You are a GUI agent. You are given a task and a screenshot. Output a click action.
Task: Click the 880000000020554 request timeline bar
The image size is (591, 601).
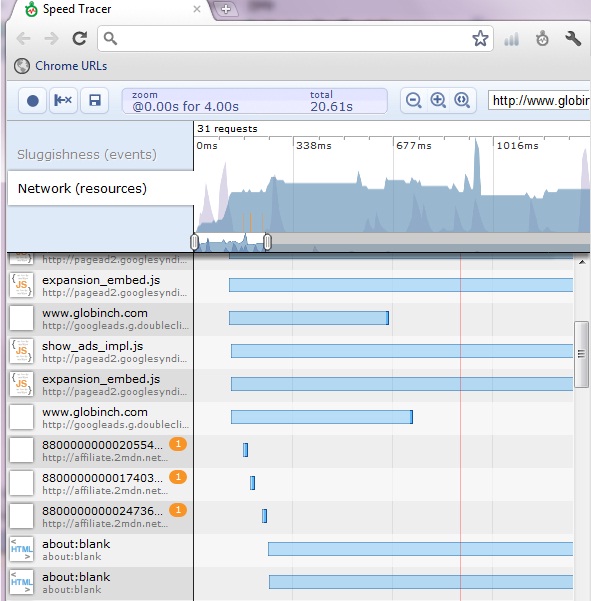click(245, 450)
